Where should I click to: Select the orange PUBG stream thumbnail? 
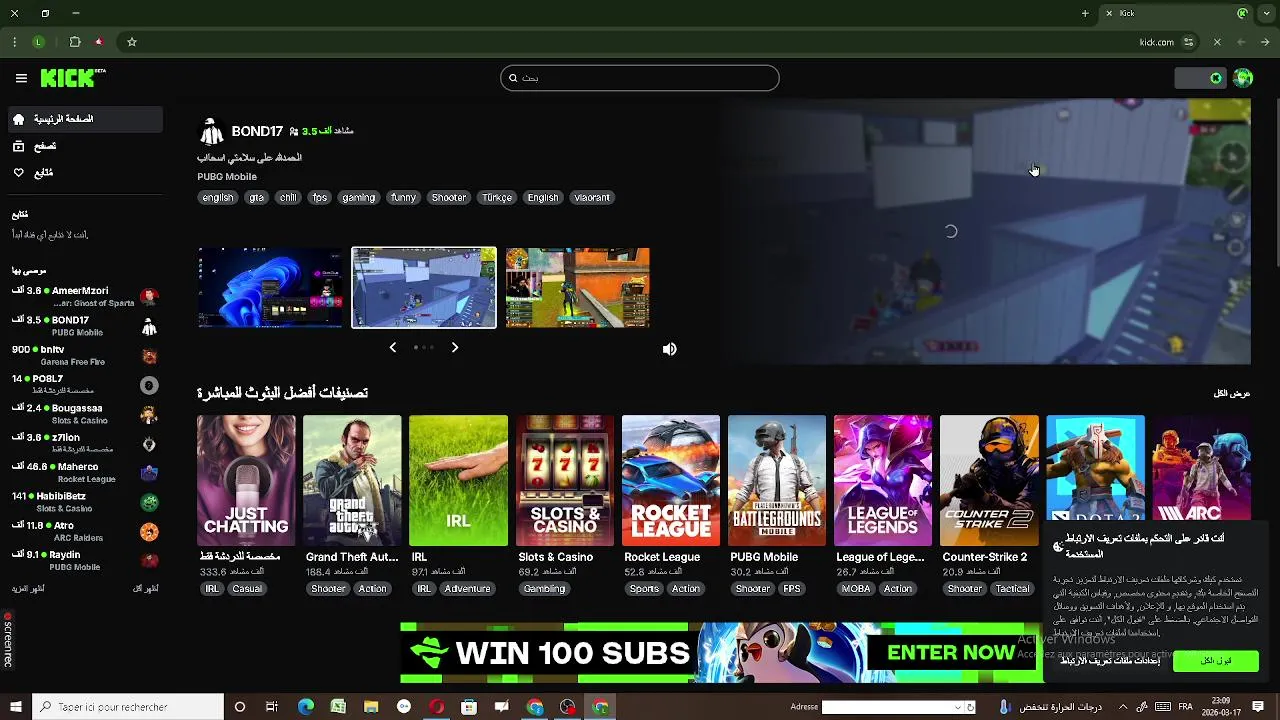click(577, 288)
